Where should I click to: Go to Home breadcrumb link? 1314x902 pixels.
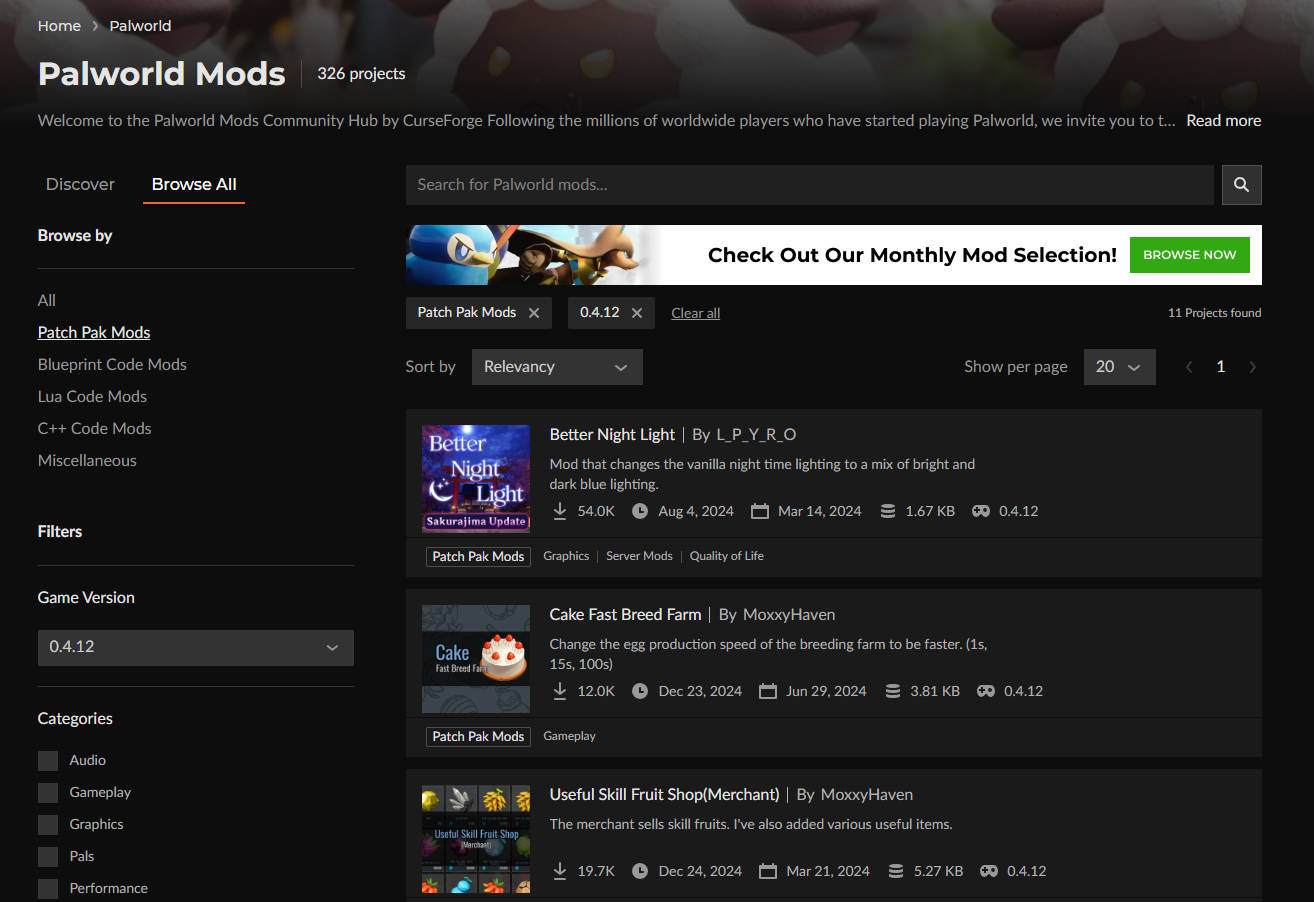click(59, 26)
